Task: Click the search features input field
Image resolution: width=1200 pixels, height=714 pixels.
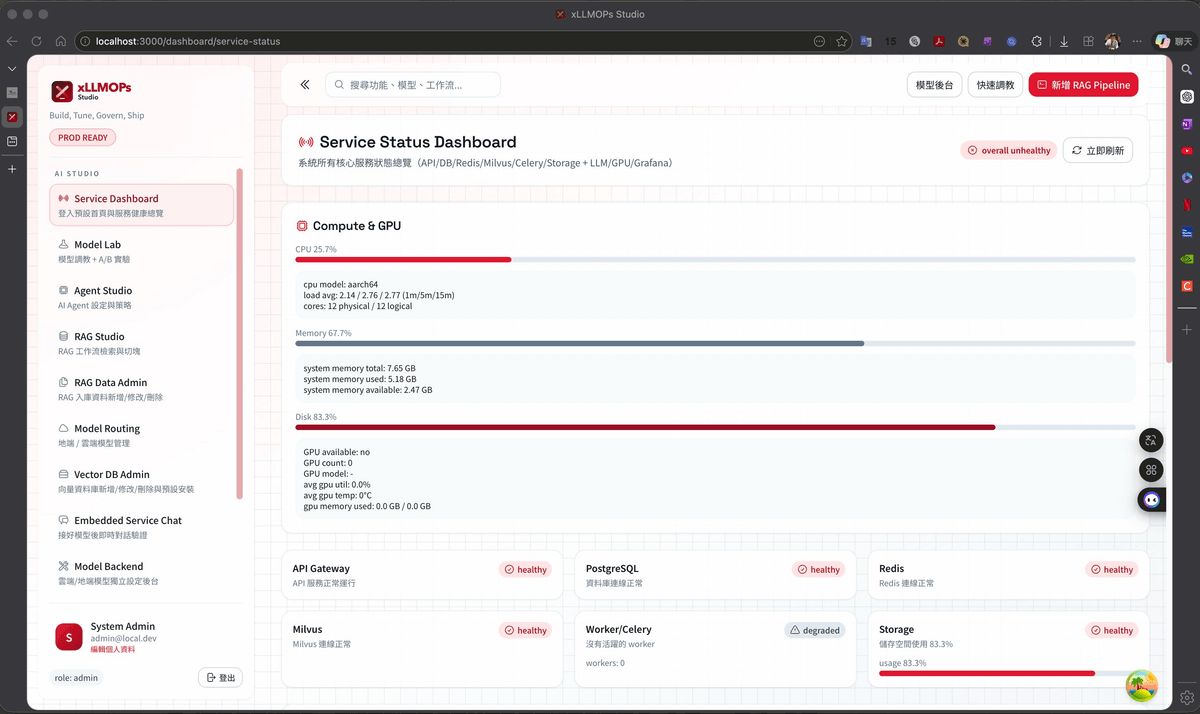Action: (x=413, y=85)
